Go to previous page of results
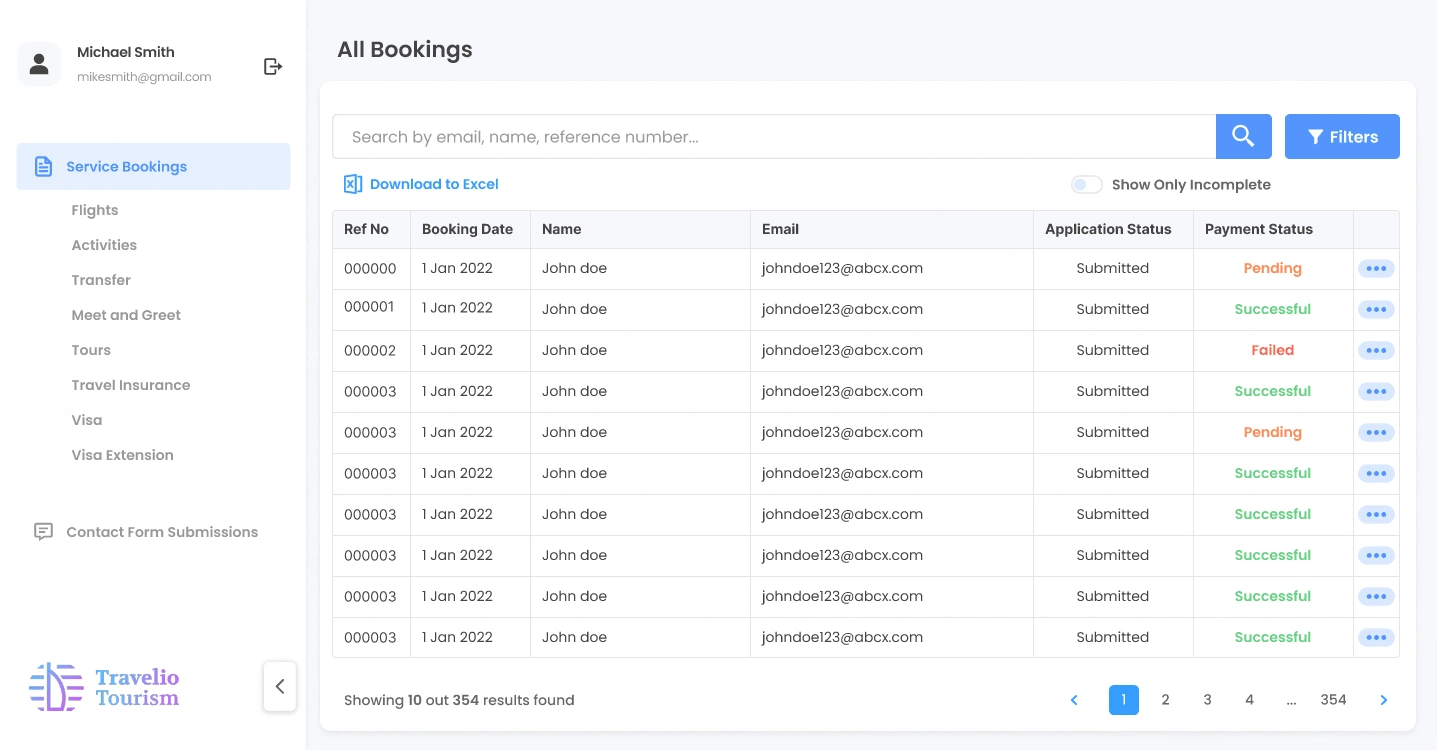 click(1074, 700)
